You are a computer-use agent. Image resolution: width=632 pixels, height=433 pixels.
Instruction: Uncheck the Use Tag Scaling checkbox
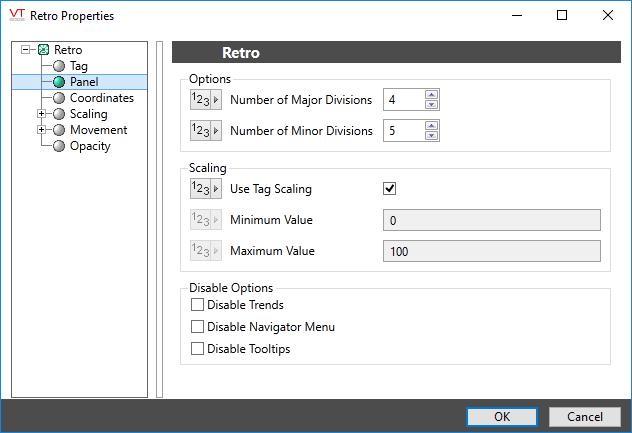(x=391, y=188)
